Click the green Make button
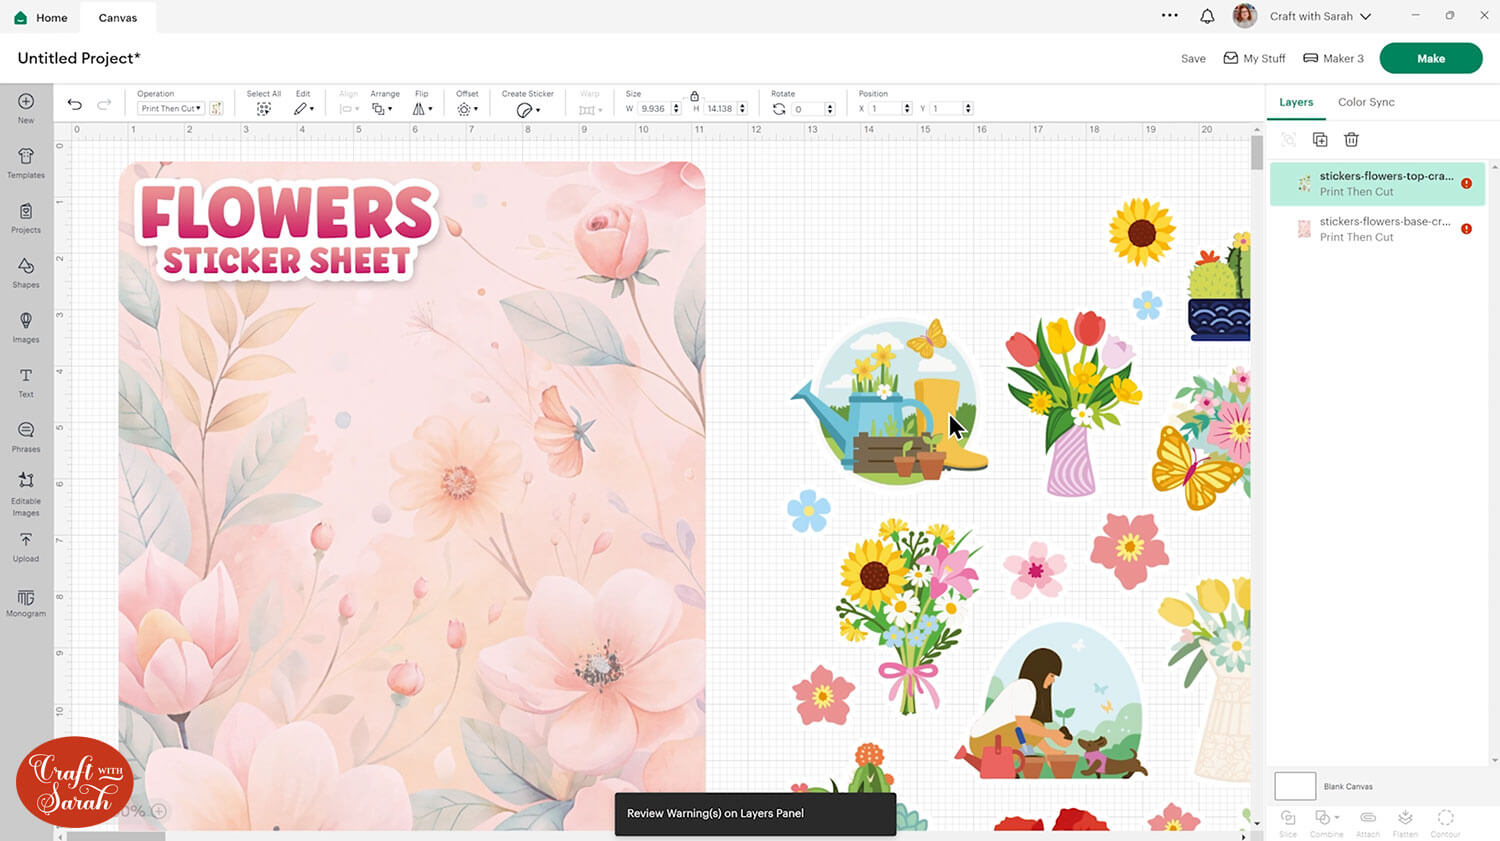The height and width of the screenshot is (841, 1500). 1430,58
